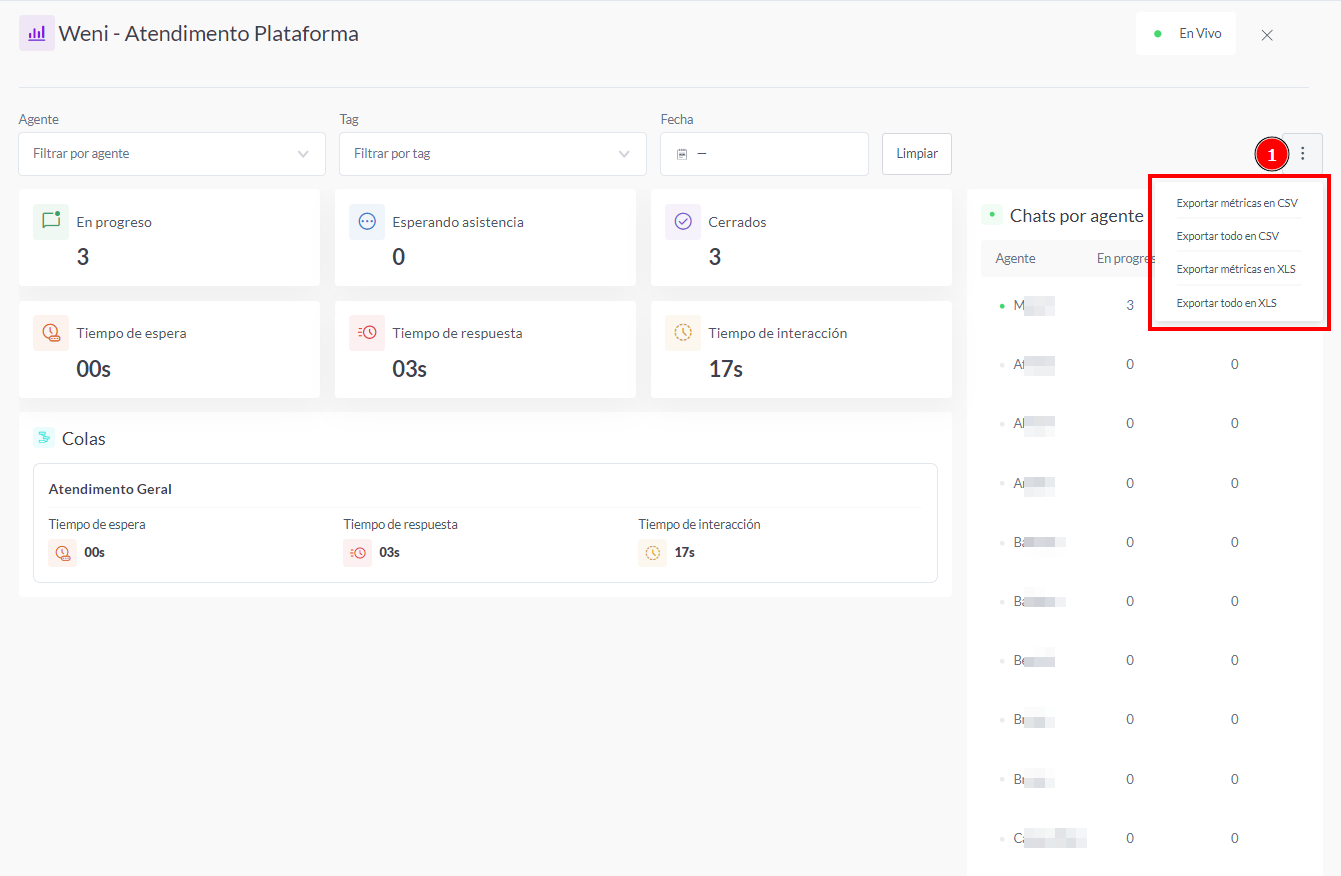Click the Colas section icon
1341x876 pixels.
point(43,438)
